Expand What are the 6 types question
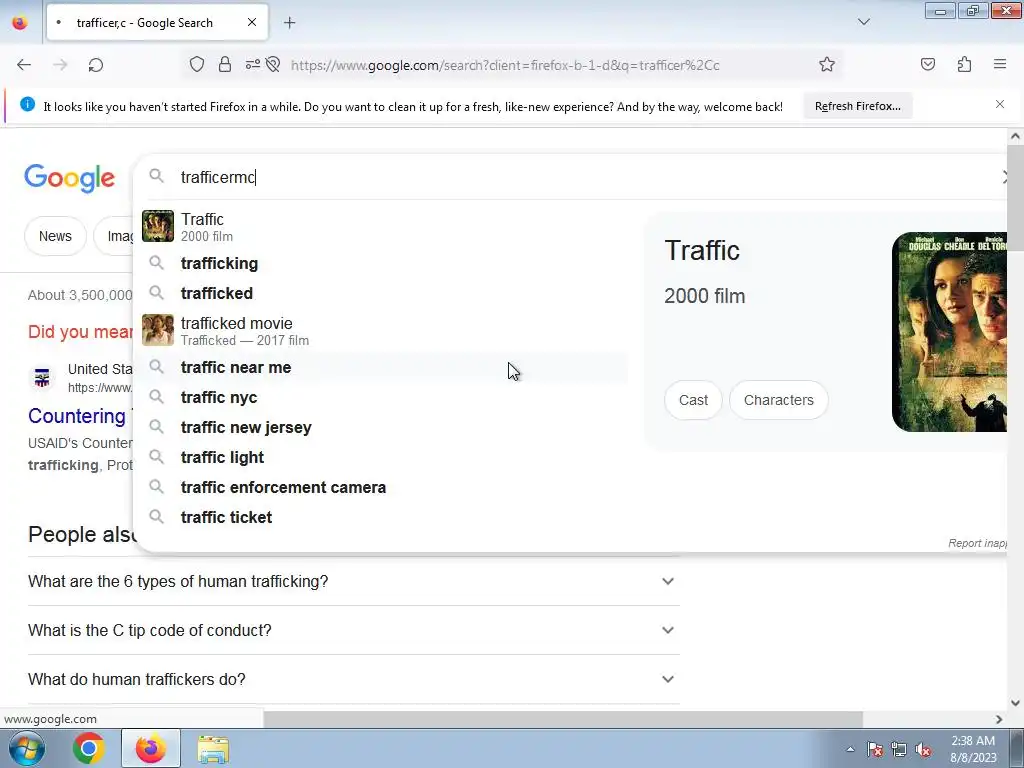Image resolution: width=1024 pixels, height=768 pixels. click(353, 581)
